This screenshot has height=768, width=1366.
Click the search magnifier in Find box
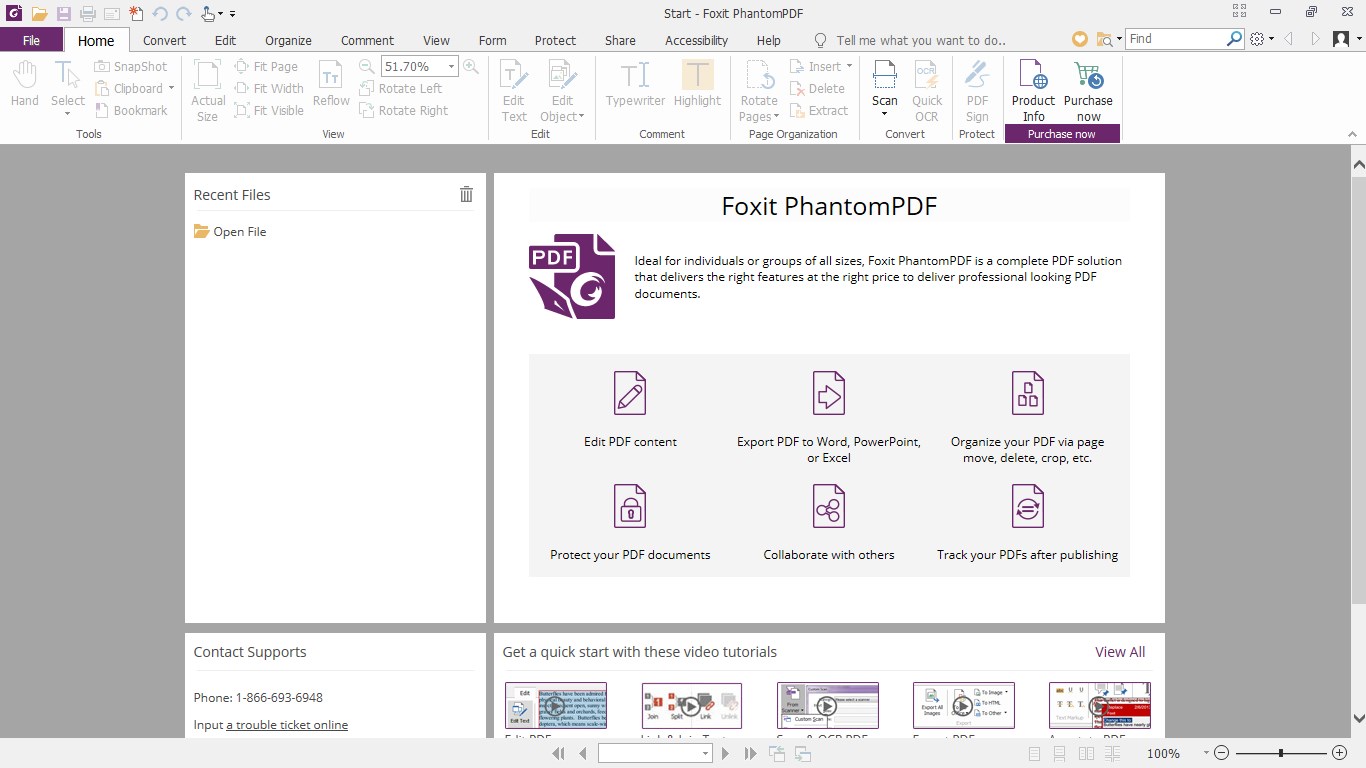tap(1234, 39)
